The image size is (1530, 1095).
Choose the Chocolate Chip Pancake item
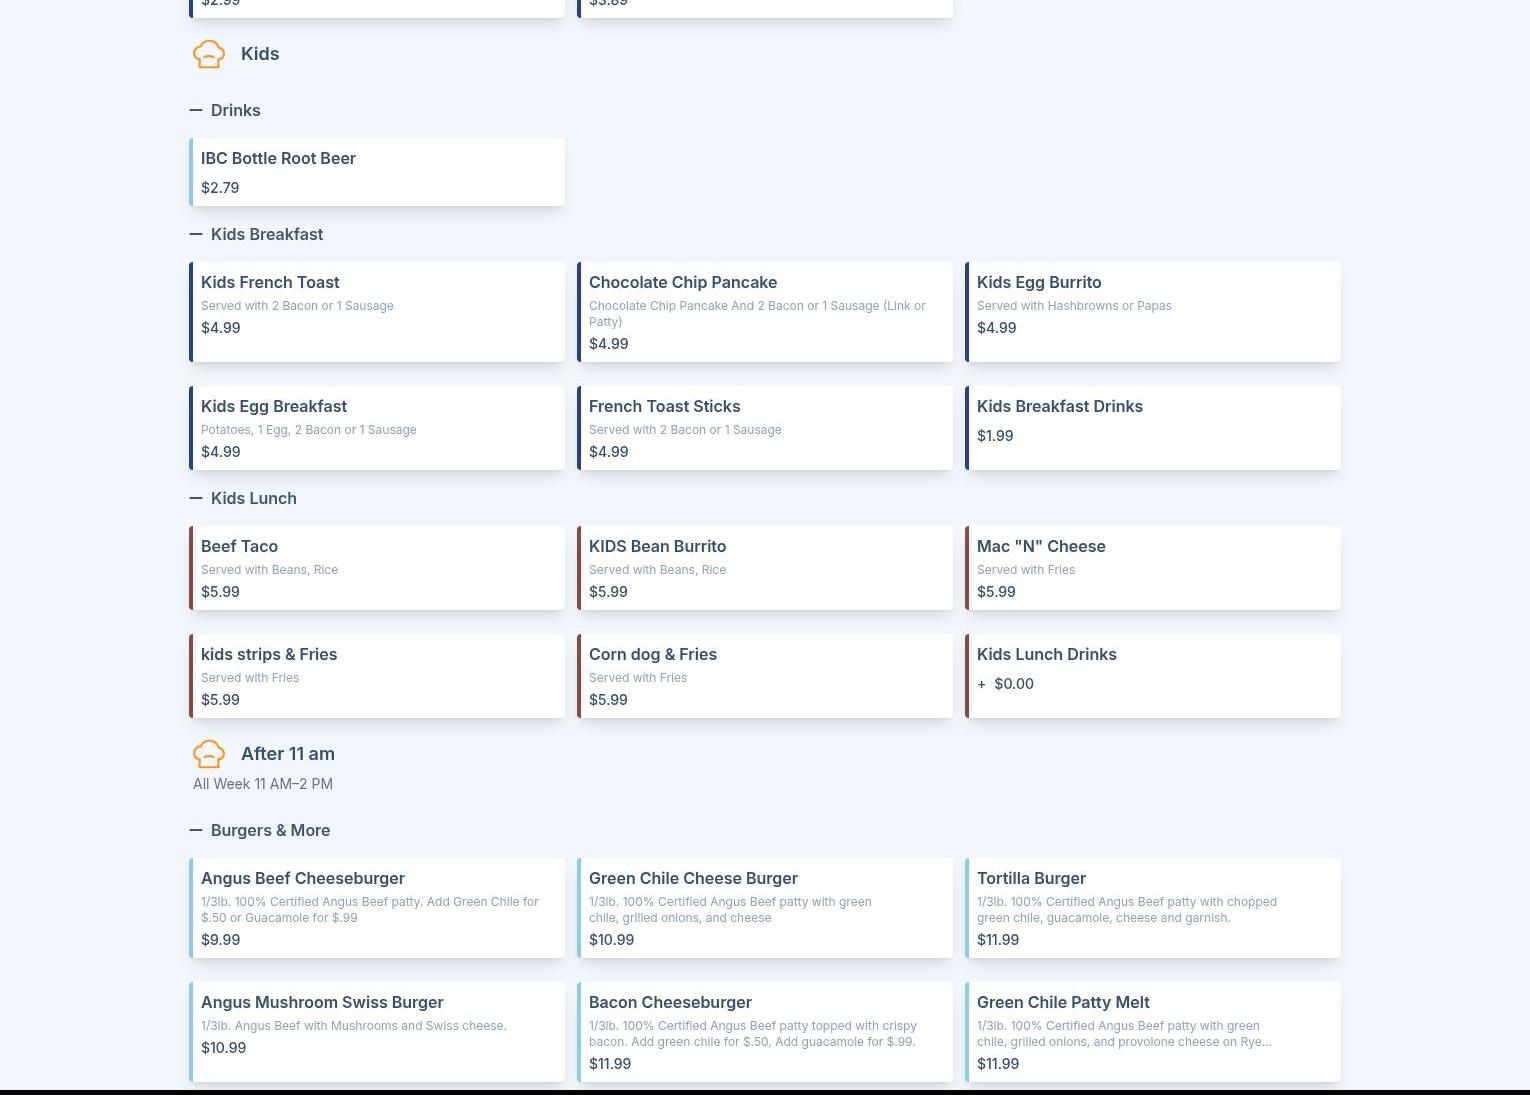(x=765, y=312)
